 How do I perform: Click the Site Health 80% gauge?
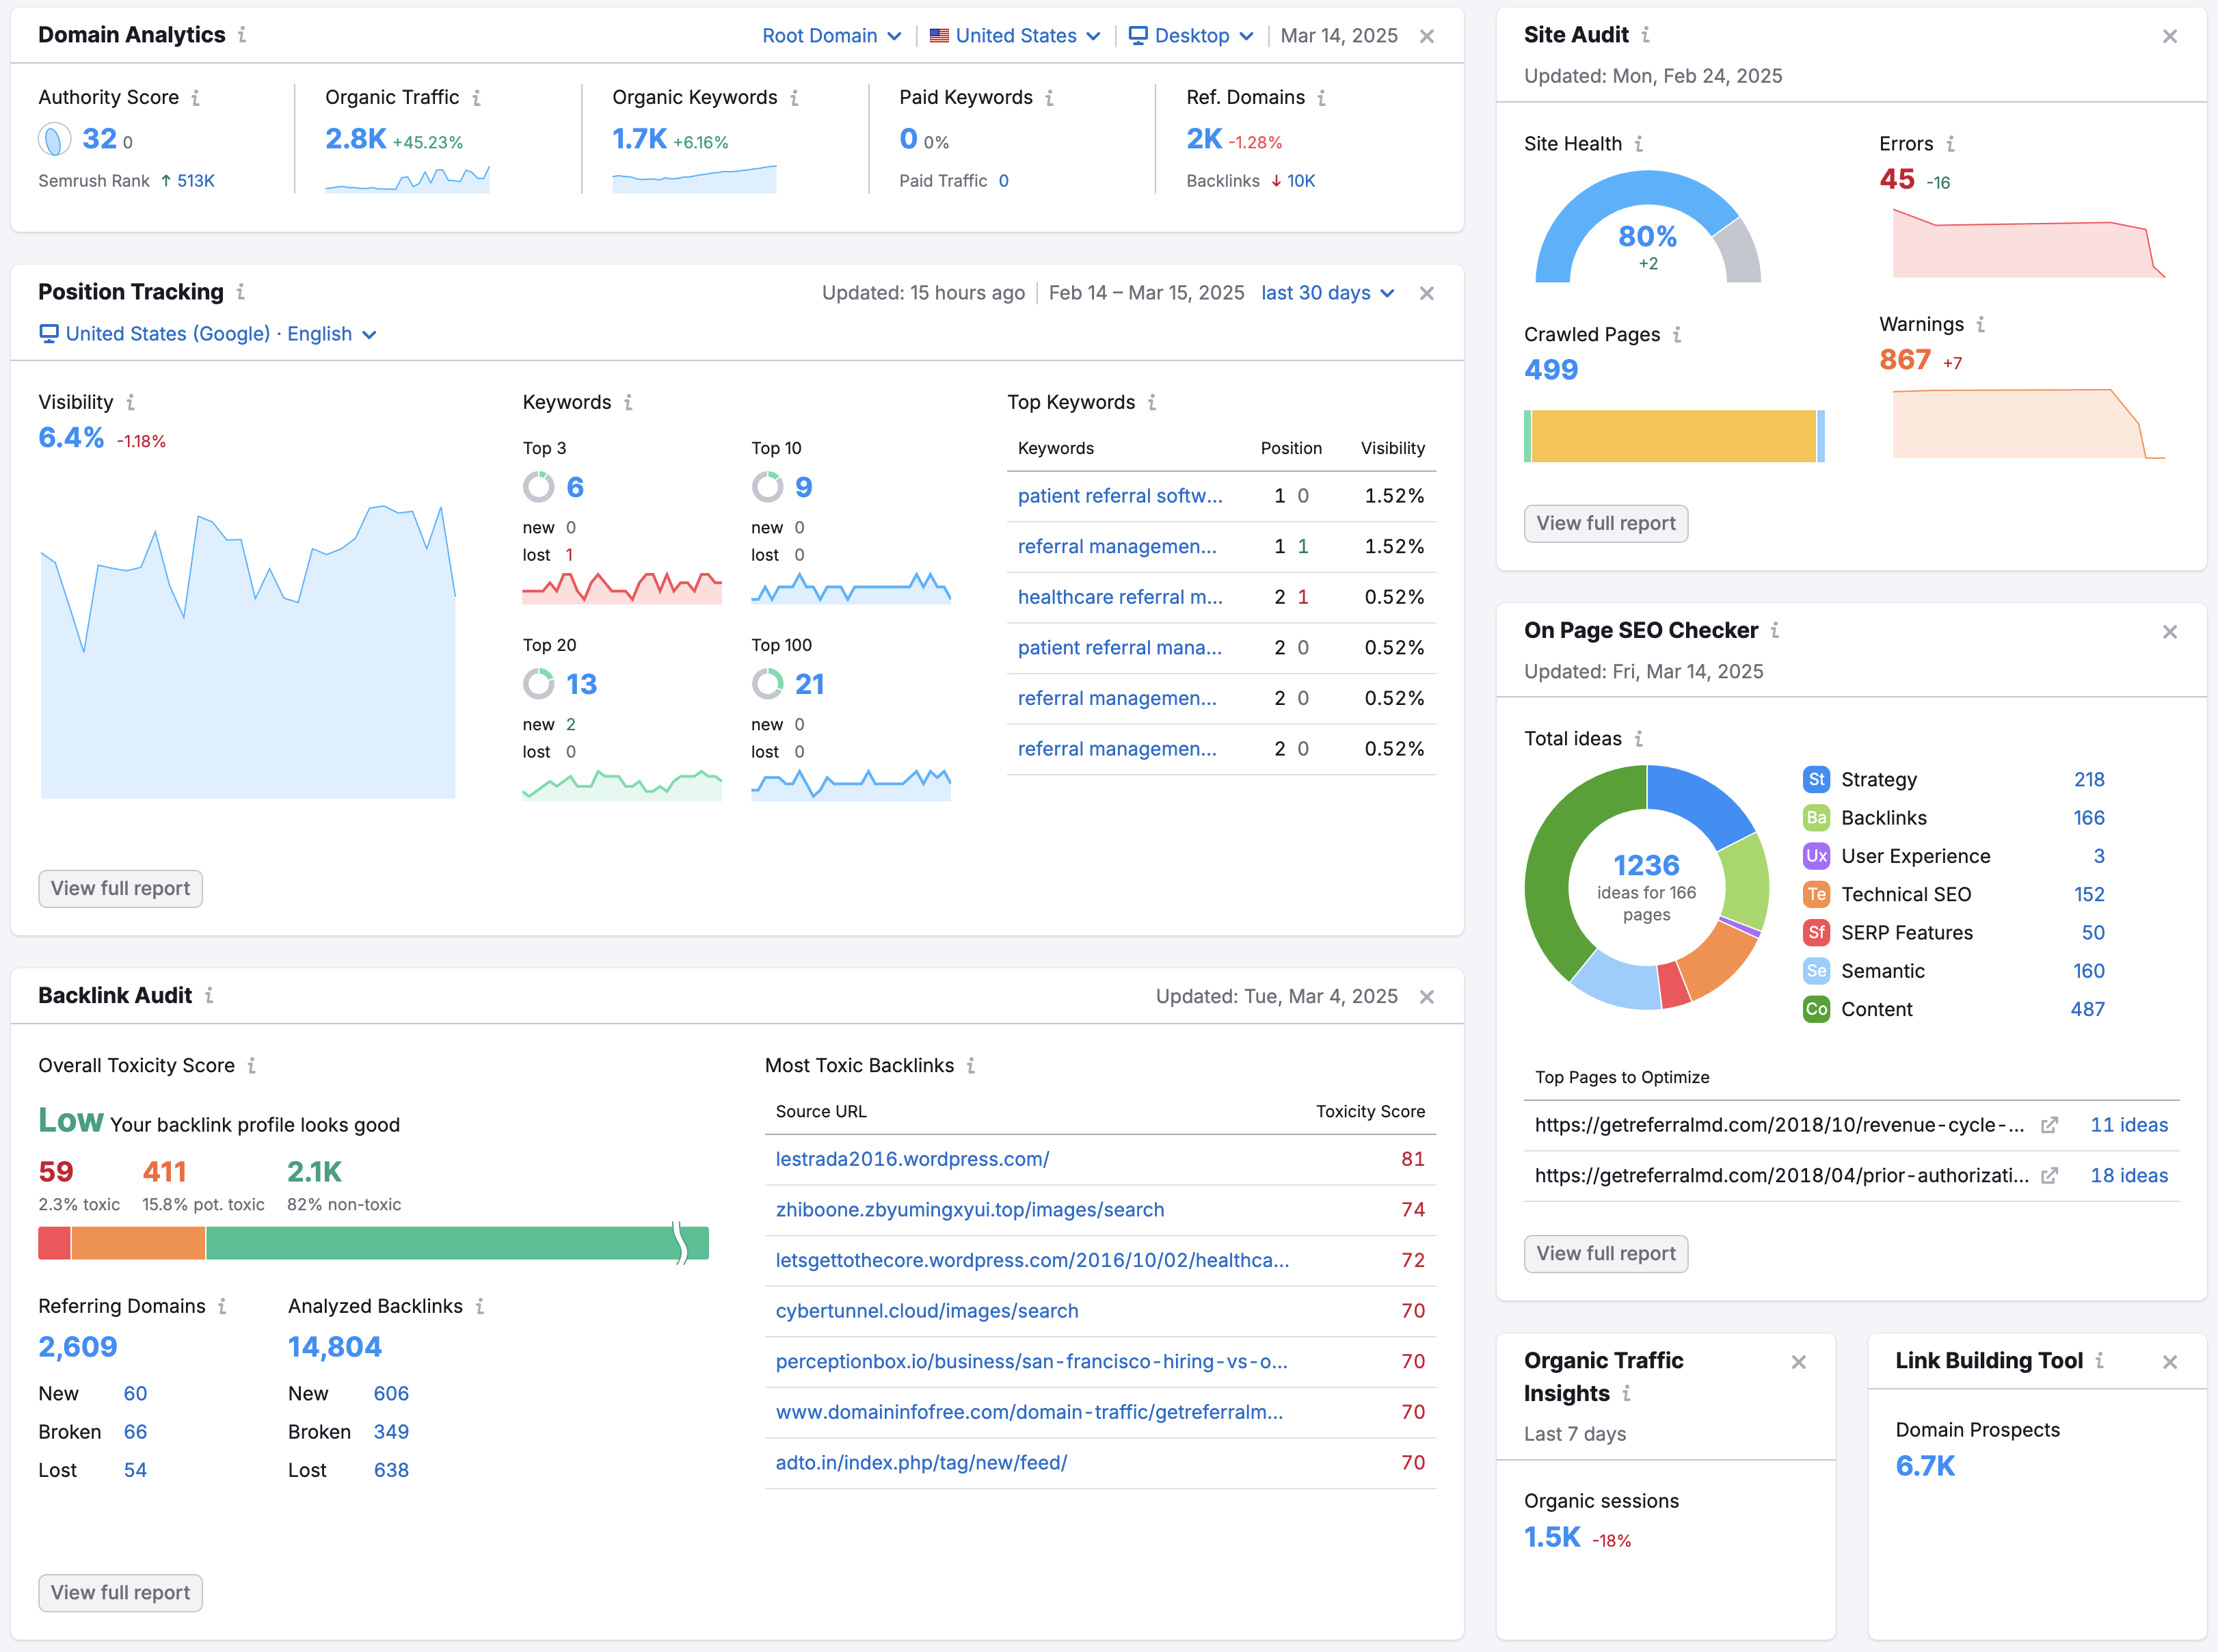[x=1648, y=228]
